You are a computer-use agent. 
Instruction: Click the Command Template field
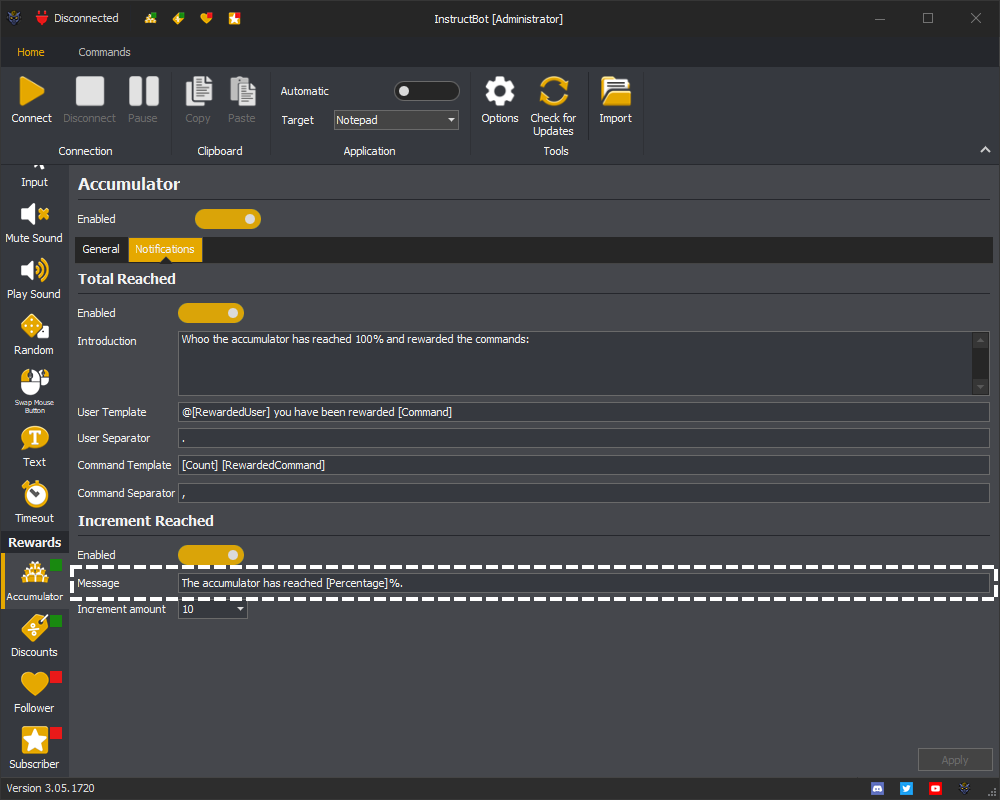click(584, 465)
